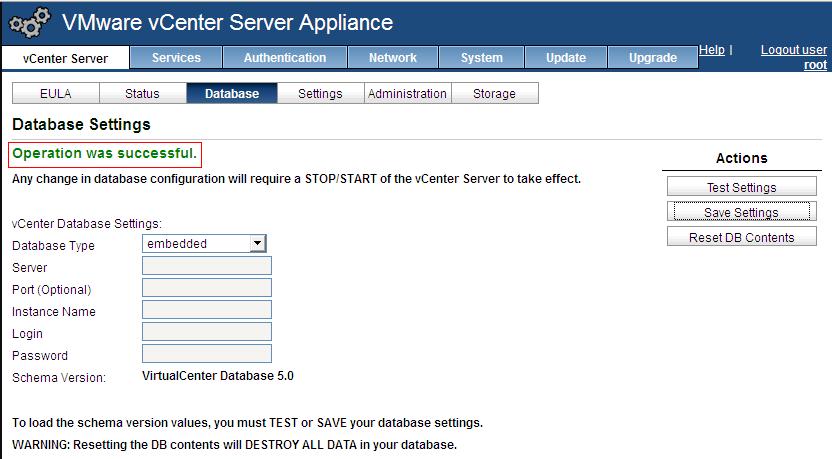Screen dimensions: 832x459
Task: Expand the Database Type dropdown
Action: click(x=204, y=244)
